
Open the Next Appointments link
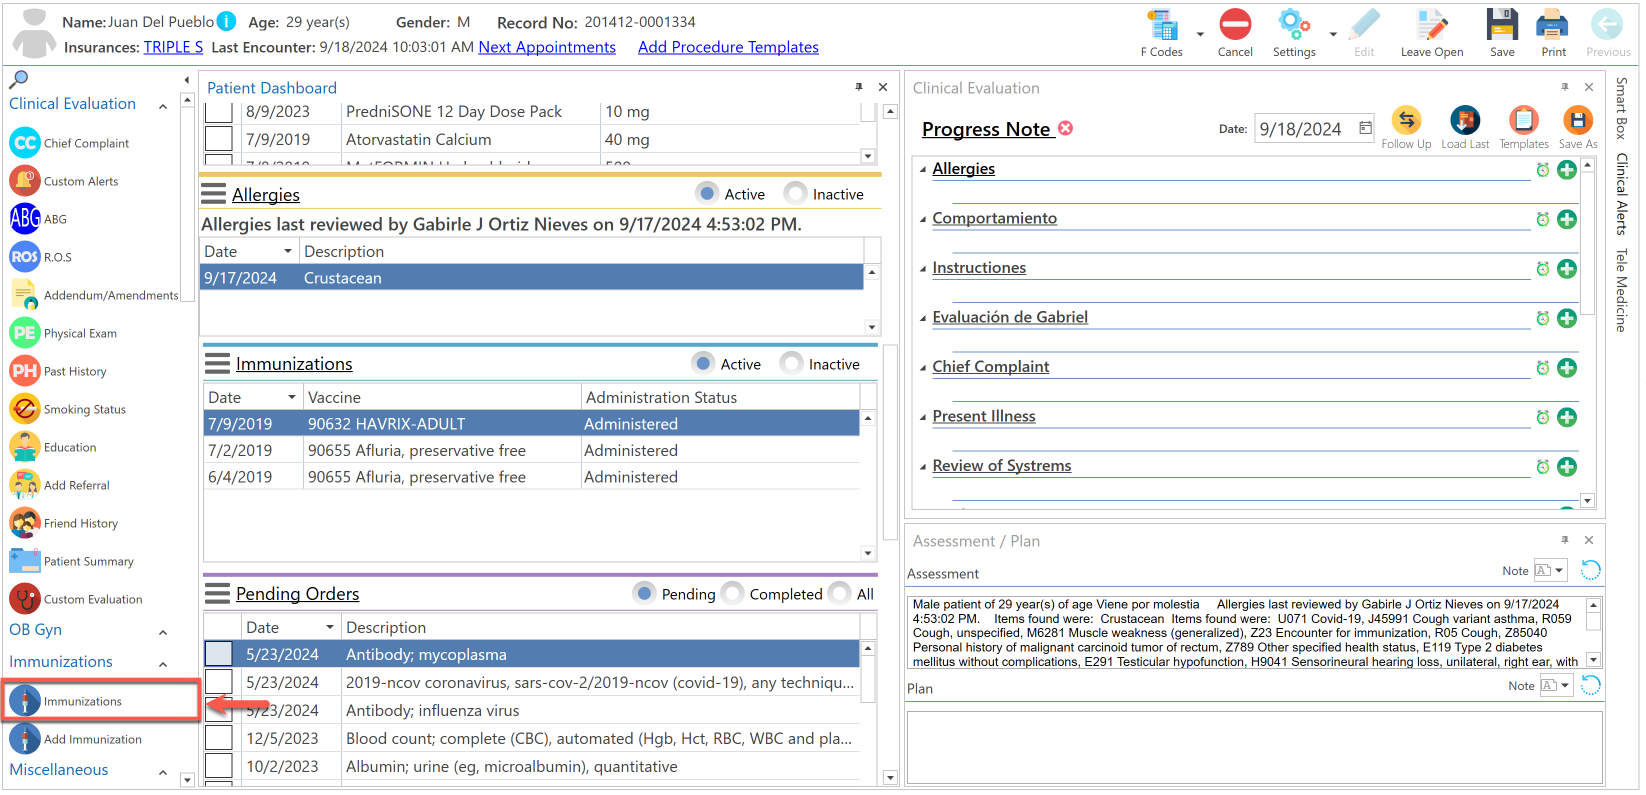(x=547, y=47)
